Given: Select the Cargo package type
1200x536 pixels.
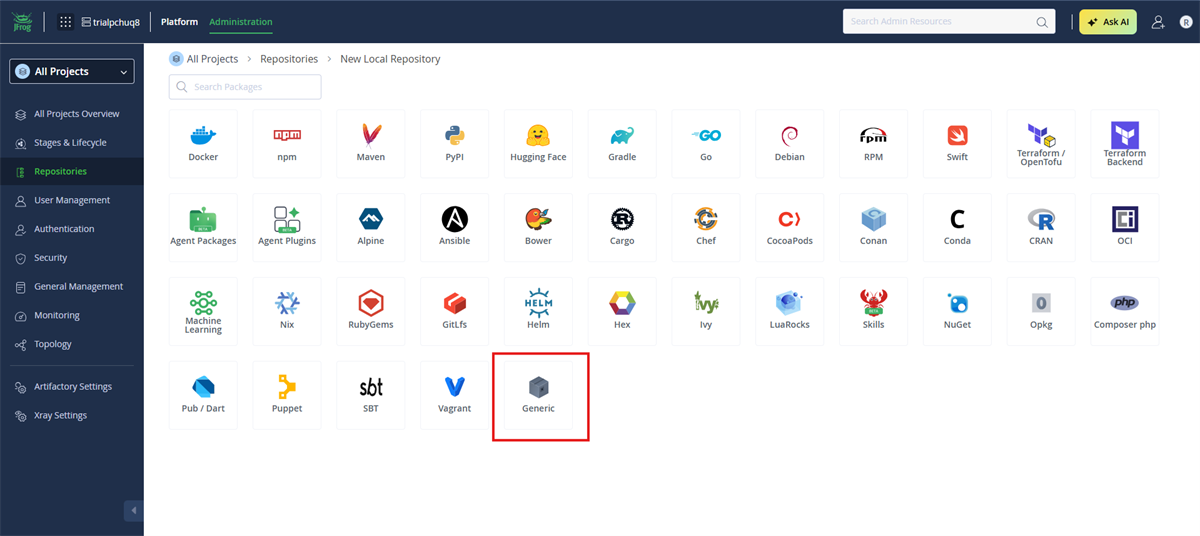Looking at the screenshot, I should pyautogui.click(x=622, y=228).
